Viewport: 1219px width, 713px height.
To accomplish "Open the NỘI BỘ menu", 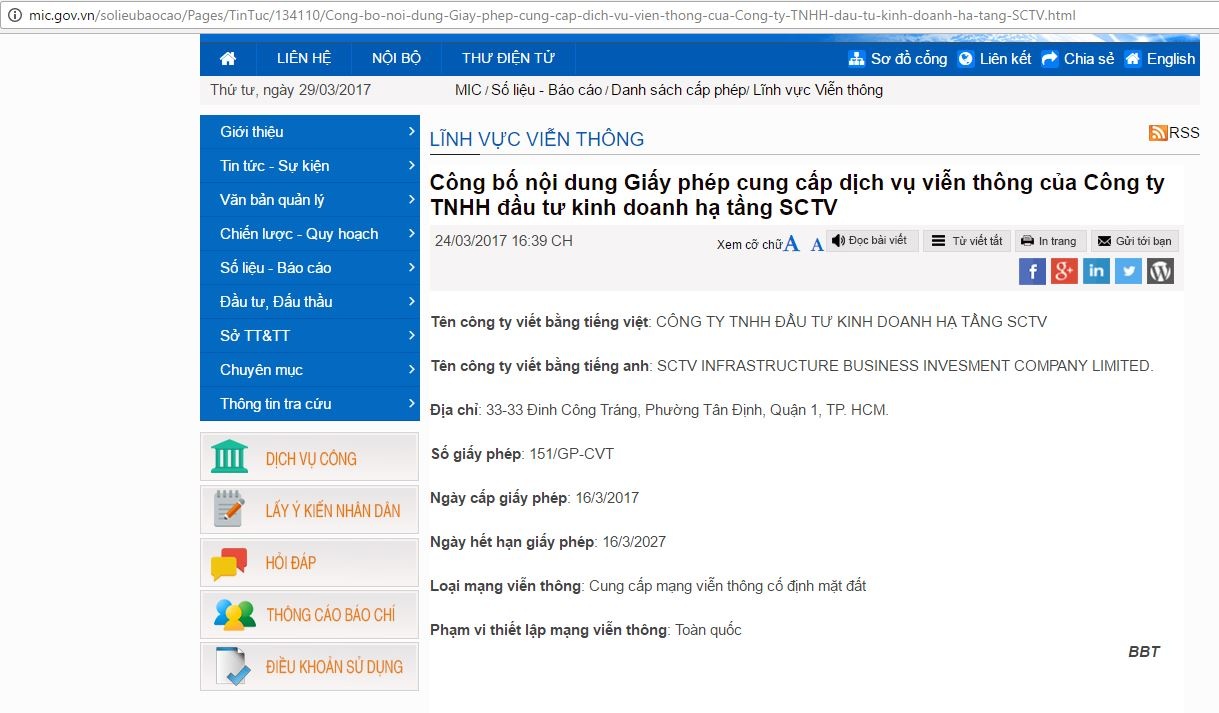I will point(397,57).
